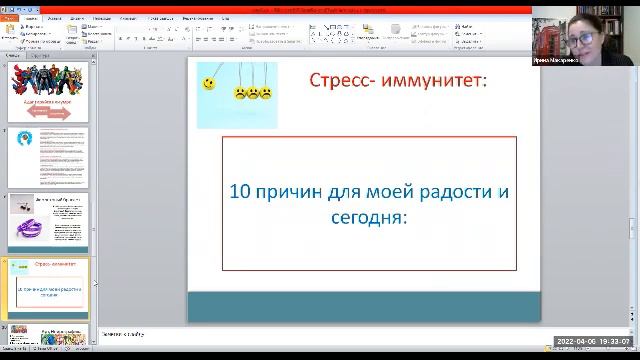640x360 pixels.
Task: Toggle strikethrough formatting
Action: 152,39
